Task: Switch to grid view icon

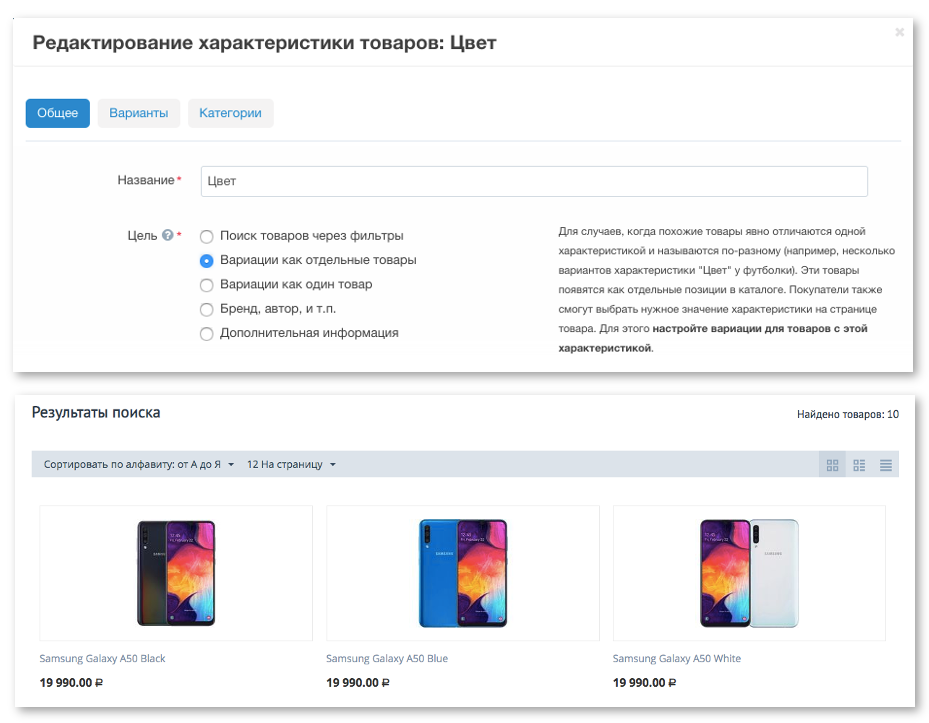Action: pos(832,465)
